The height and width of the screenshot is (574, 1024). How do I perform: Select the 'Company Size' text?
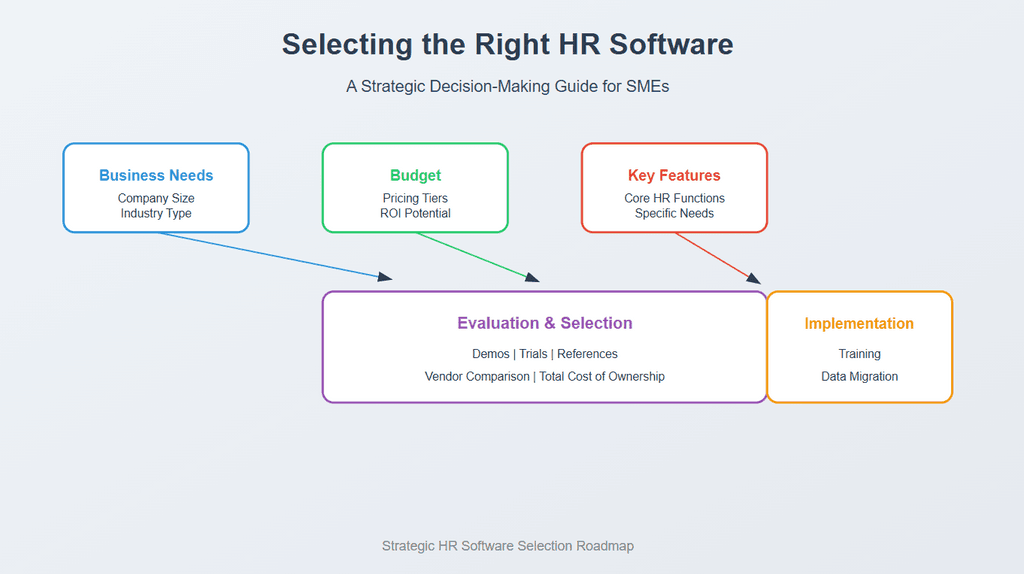(x=156, y=198)
